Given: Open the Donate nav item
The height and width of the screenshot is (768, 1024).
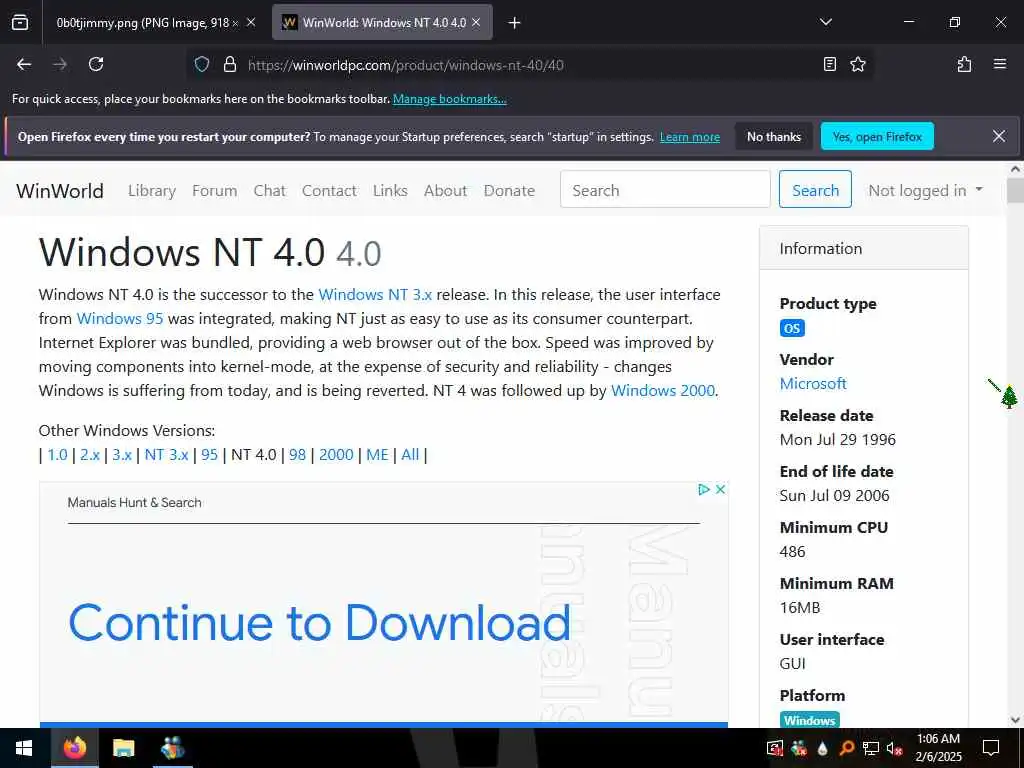Looking at the screenshot, I should click(509, 191).
